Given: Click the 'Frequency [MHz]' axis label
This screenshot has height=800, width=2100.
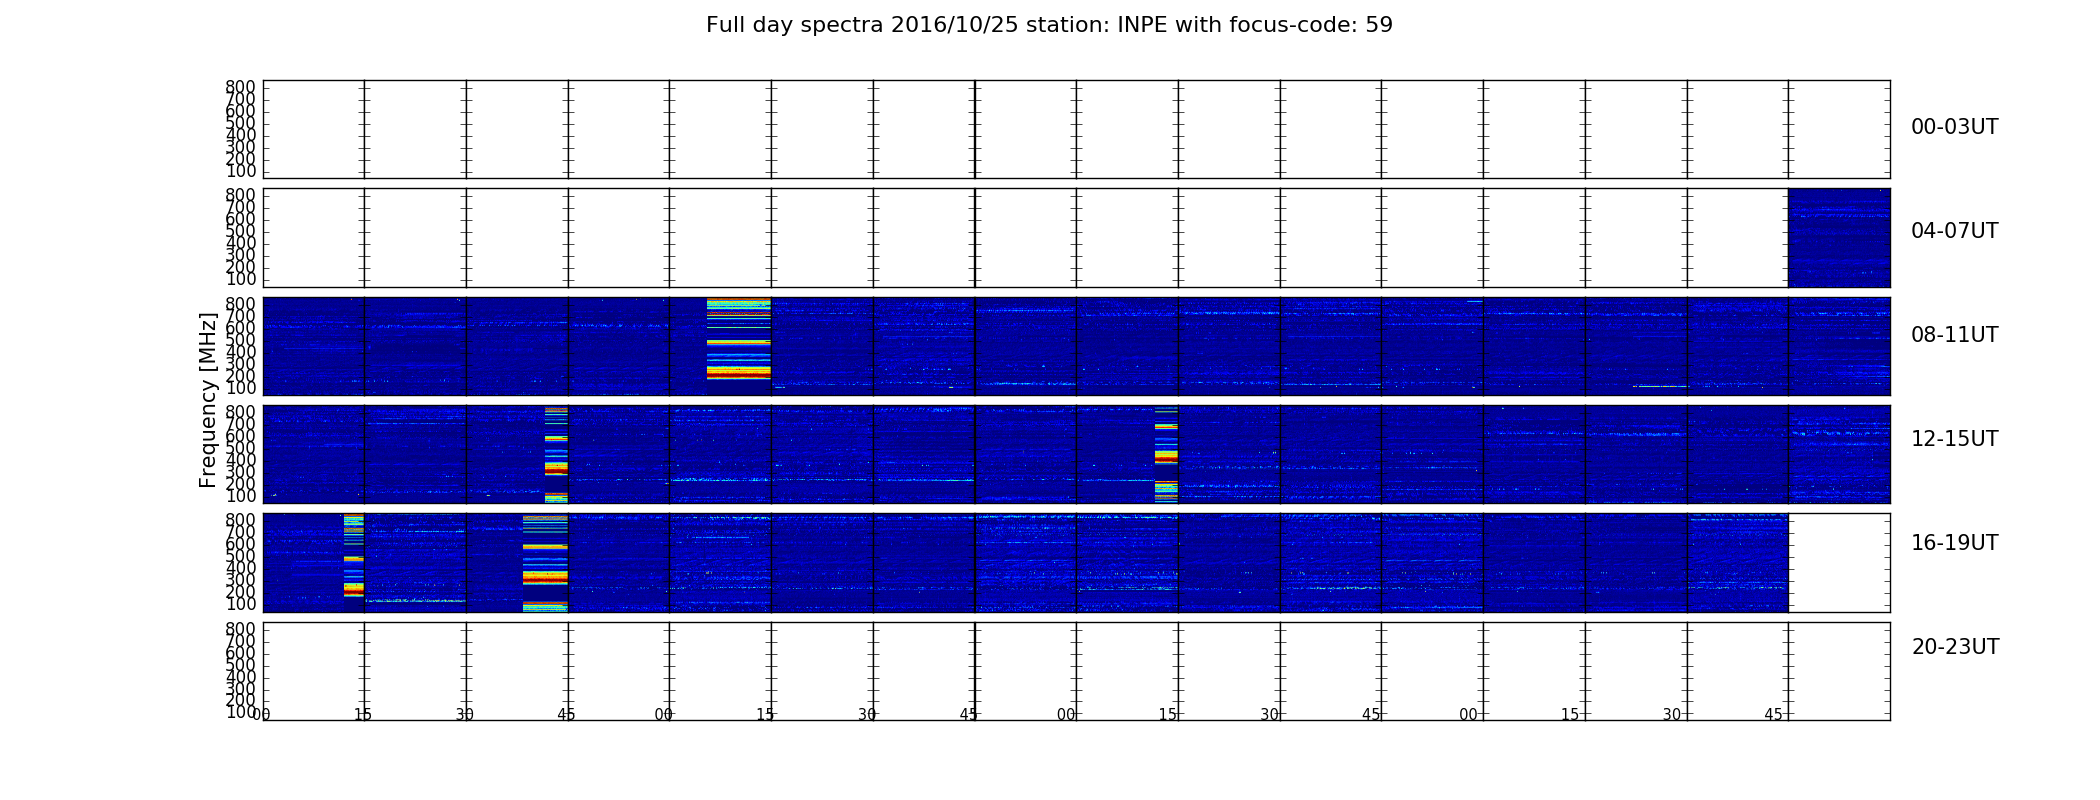Looking at the screenshot, I should tap(208, 400).
